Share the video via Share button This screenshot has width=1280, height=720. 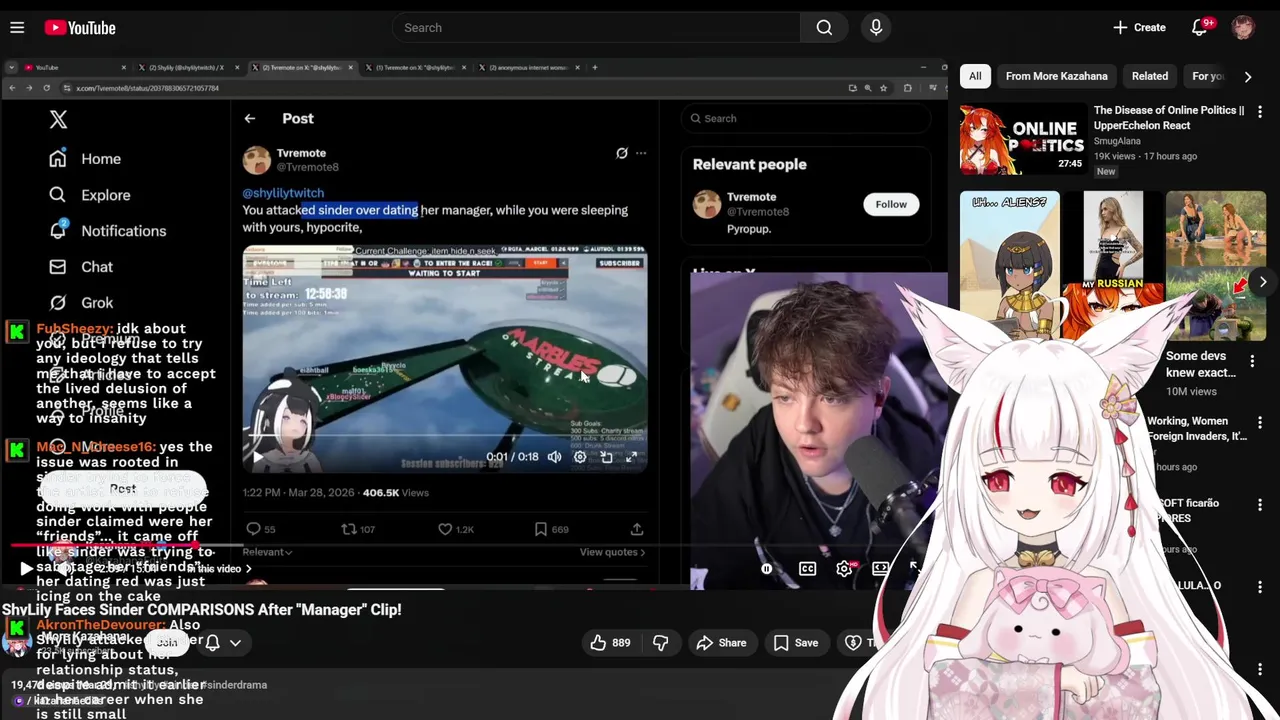[721, 643]
